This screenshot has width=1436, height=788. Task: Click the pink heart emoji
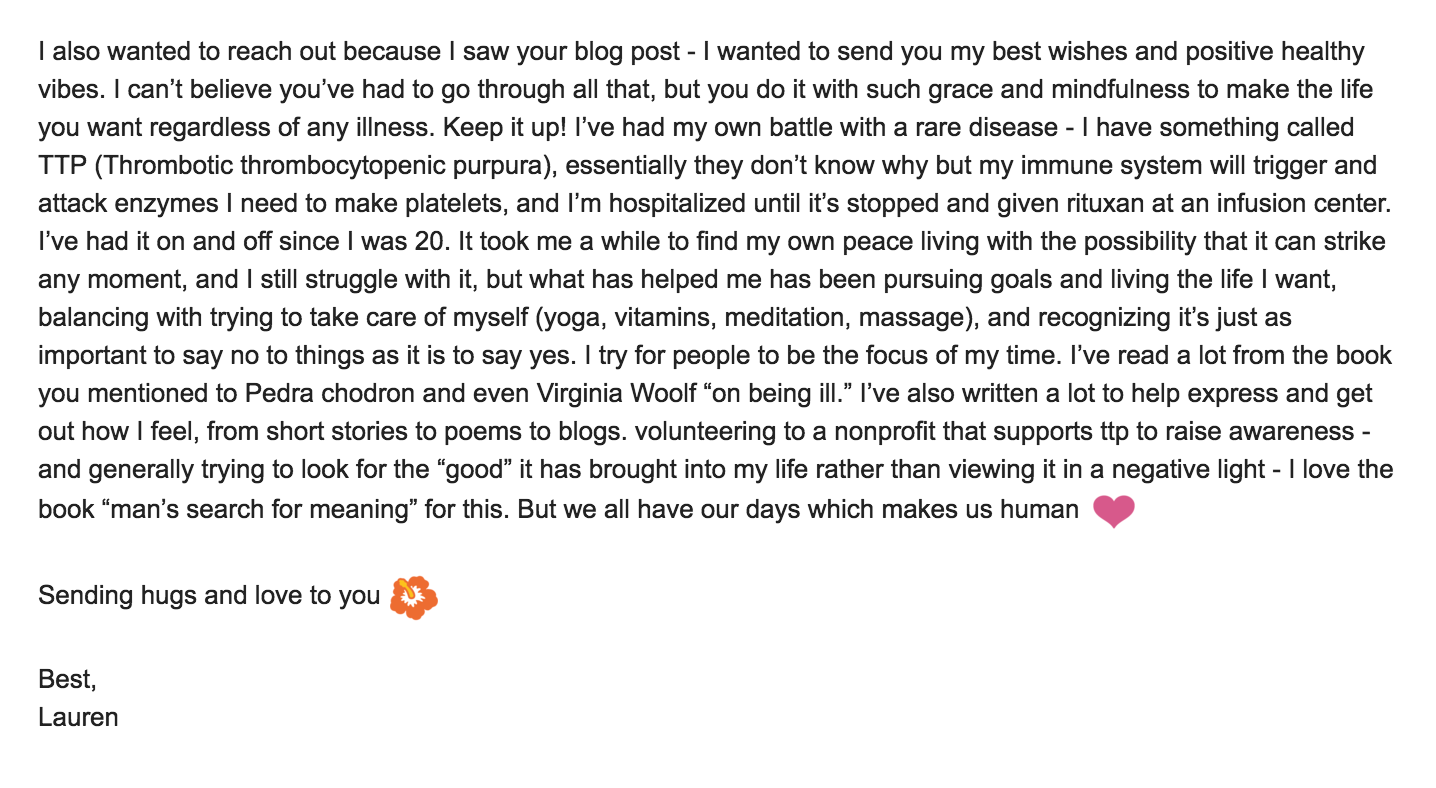(1113, 511)
